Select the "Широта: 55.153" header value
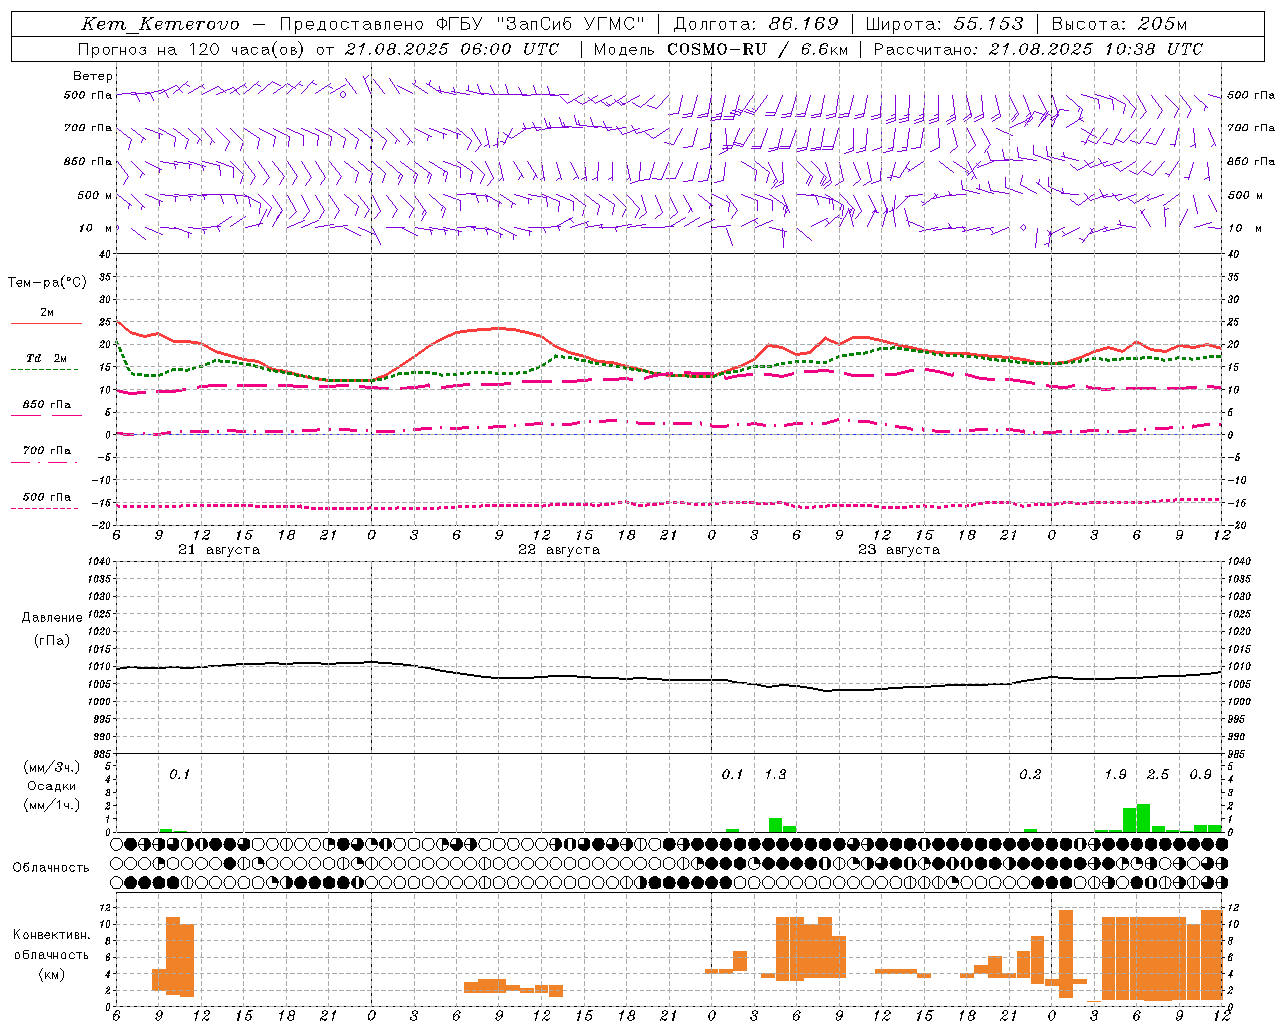Viewport: 1280px width, 1024px height. (x=945, y=24)
